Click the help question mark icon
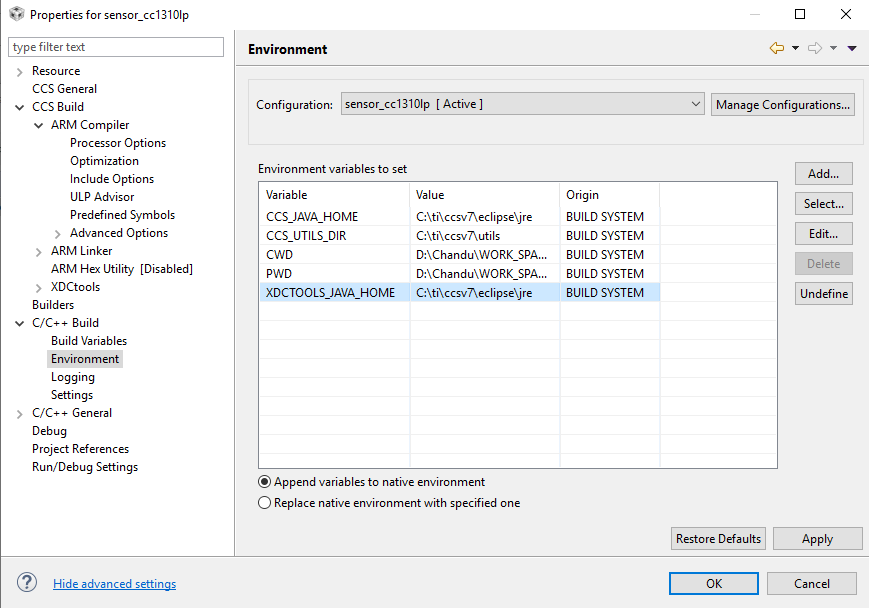Image resolution: width=869 pixels, height=608 pixels. click(x=27, y=583)
